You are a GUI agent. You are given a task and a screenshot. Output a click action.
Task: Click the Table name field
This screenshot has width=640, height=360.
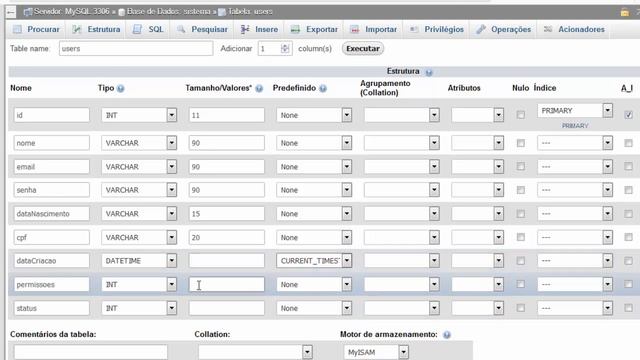(136, 49)
